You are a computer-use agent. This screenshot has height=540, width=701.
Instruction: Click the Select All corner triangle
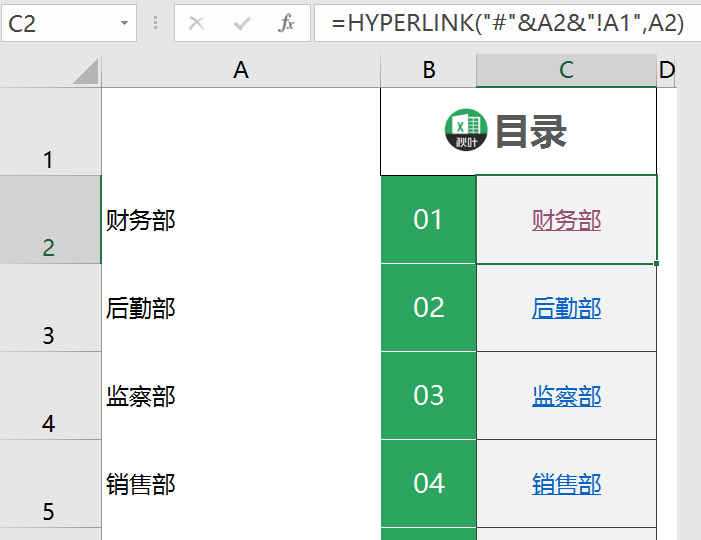coord(86,71)
